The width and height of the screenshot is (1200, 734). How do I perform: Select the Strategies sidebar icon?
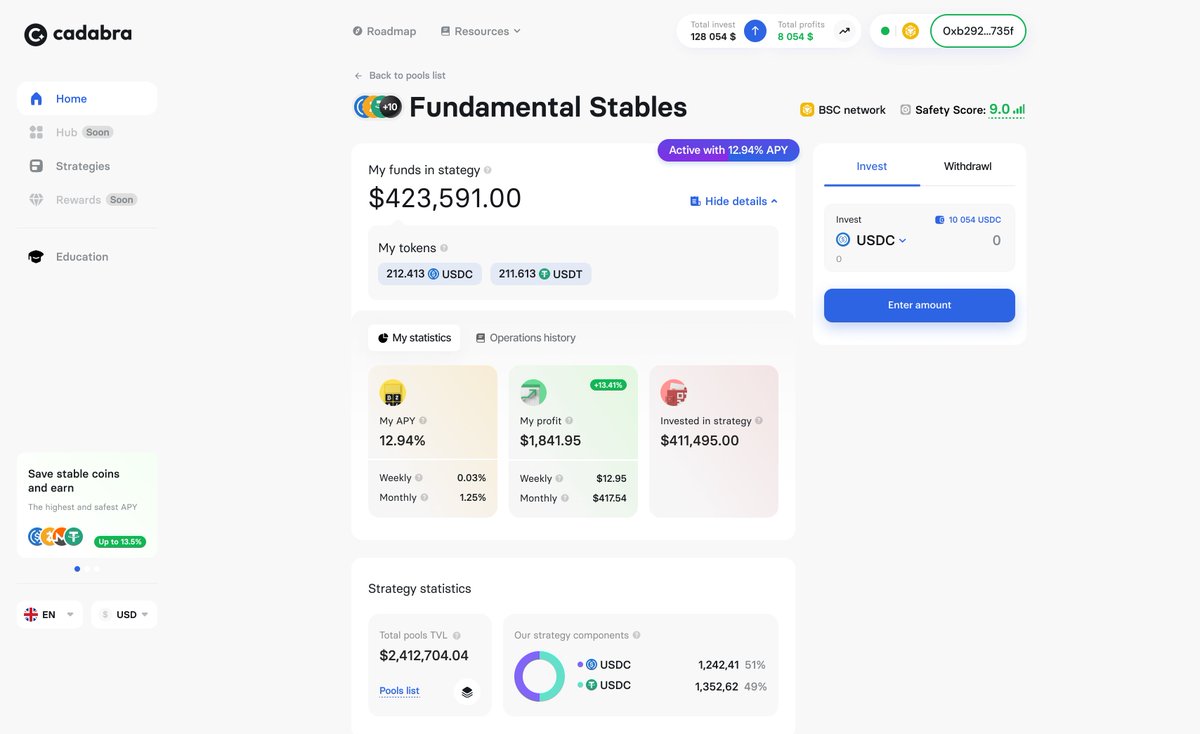36,166
